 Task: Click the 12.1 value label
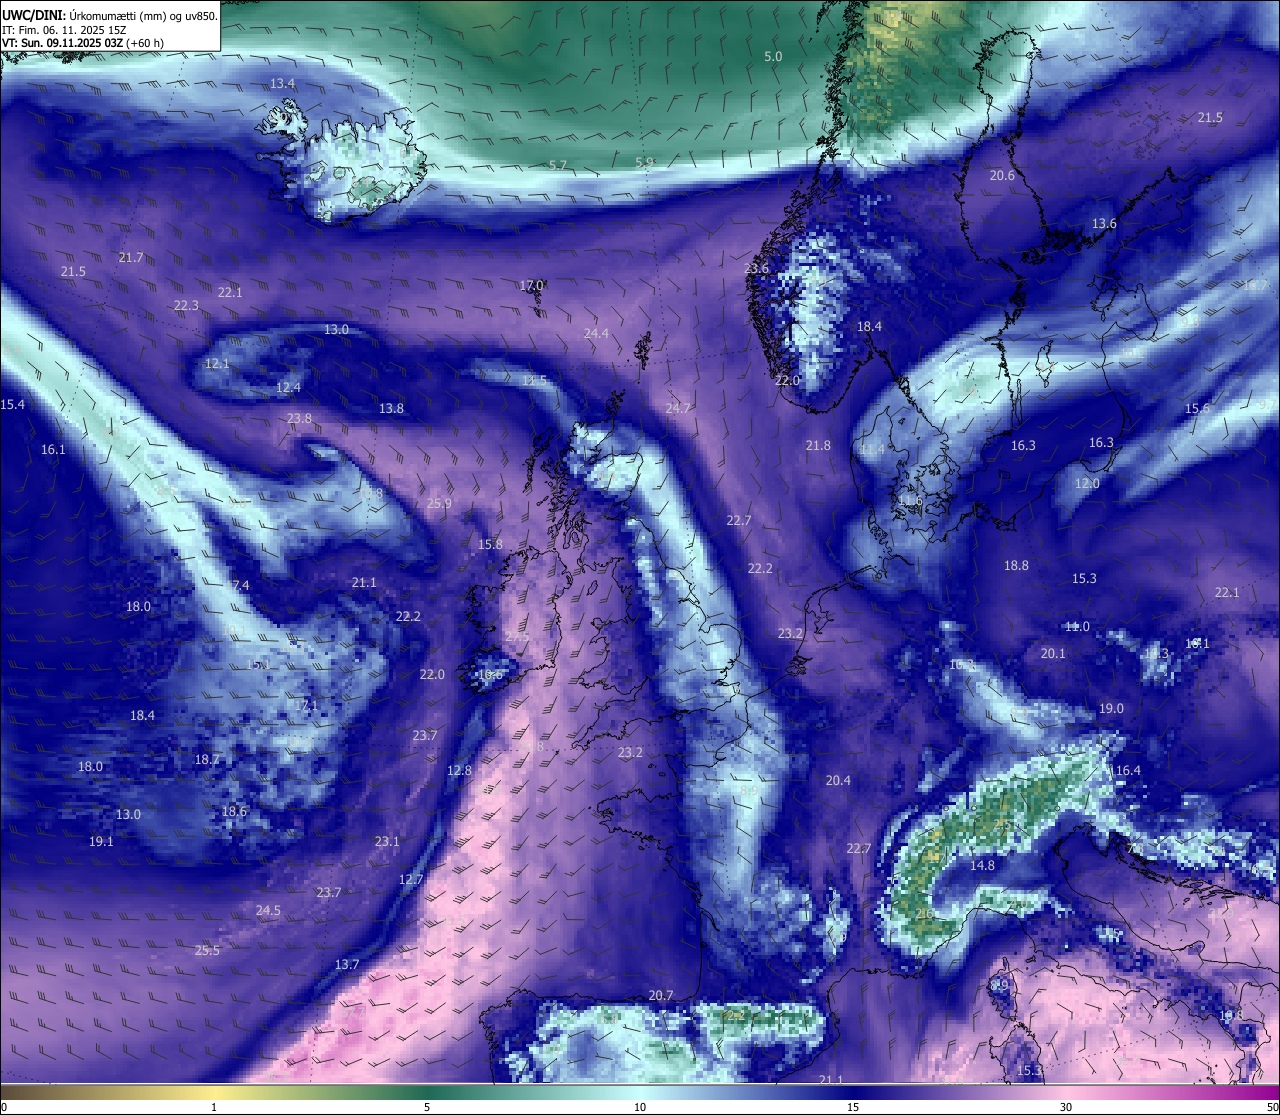pyautogui.click(x=217, y=364)
